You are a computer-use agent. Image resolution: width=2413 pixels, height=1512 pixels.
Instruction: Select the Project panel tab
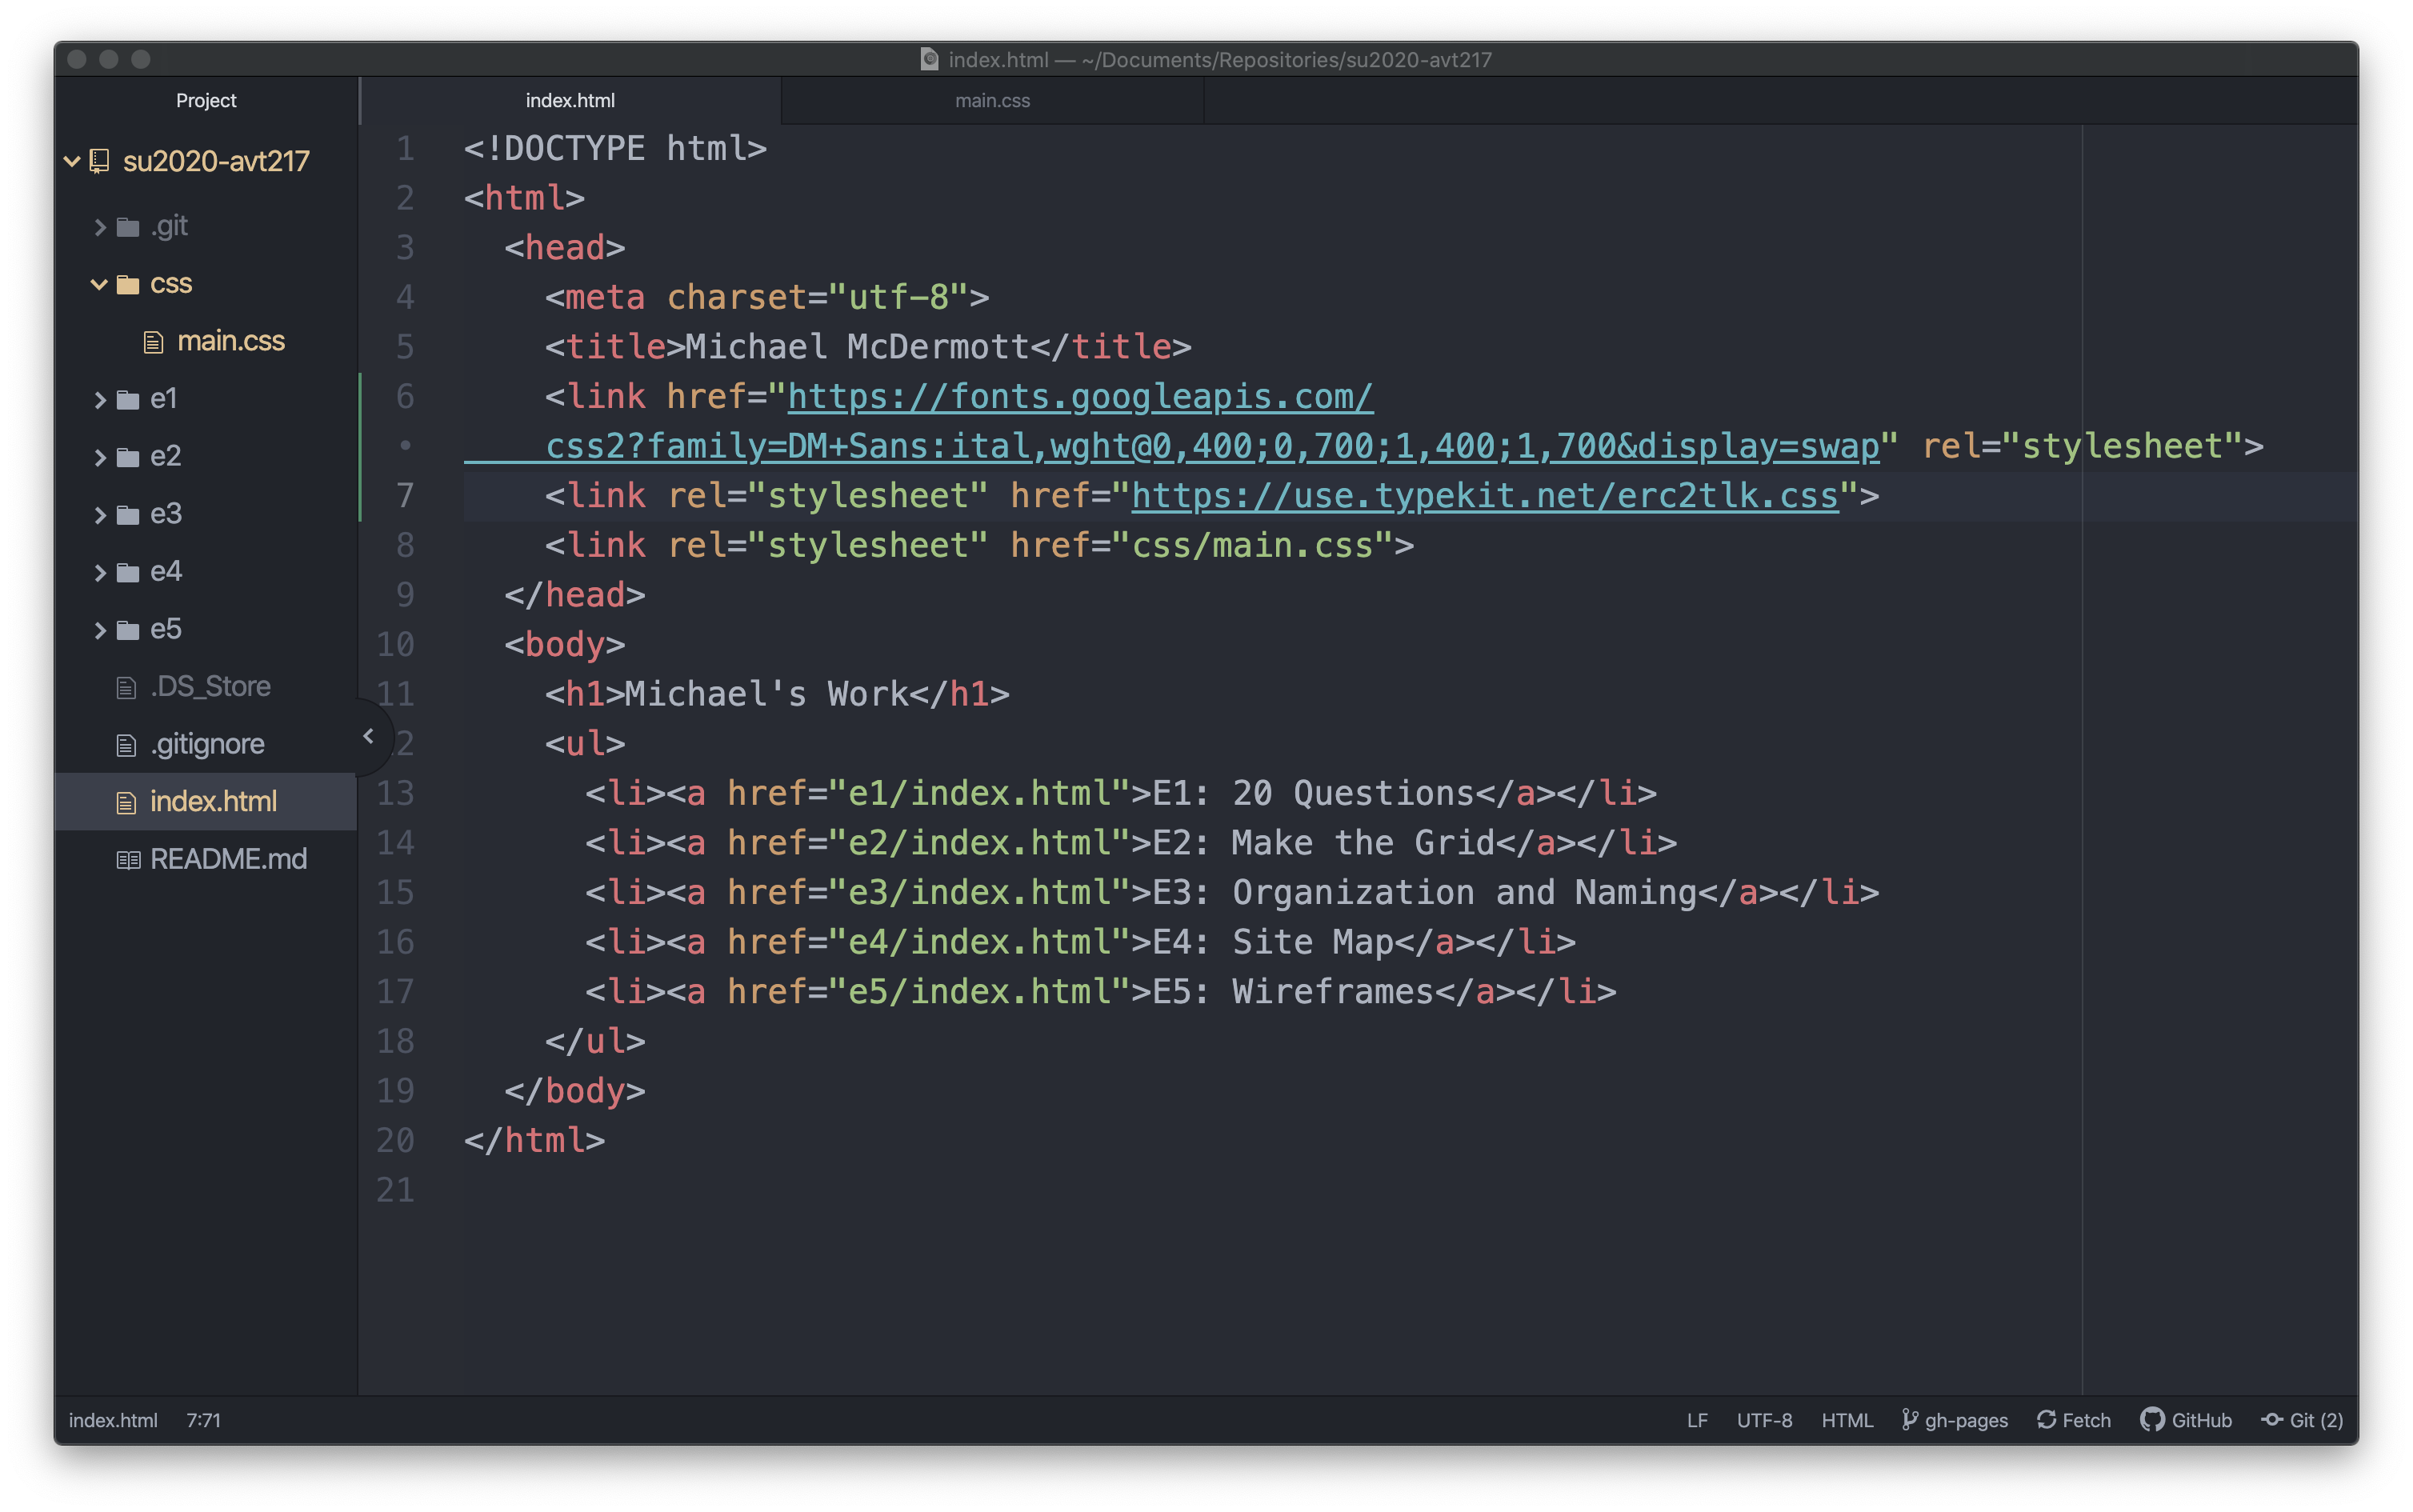206,101
